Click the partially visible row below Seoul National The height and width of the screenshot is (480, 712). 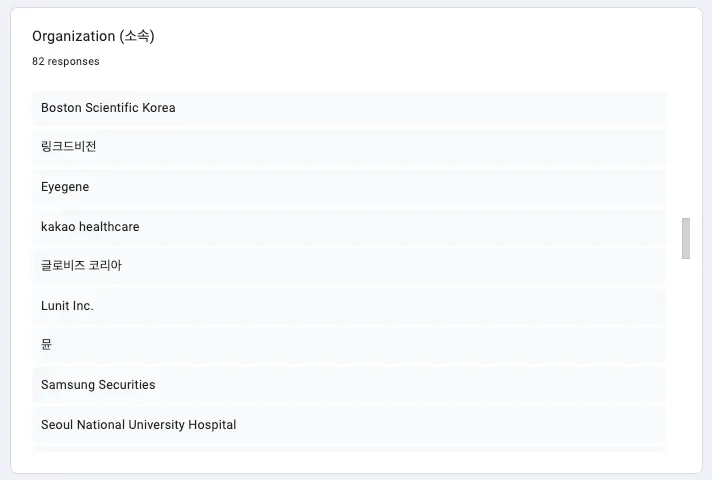coord(349,450)
